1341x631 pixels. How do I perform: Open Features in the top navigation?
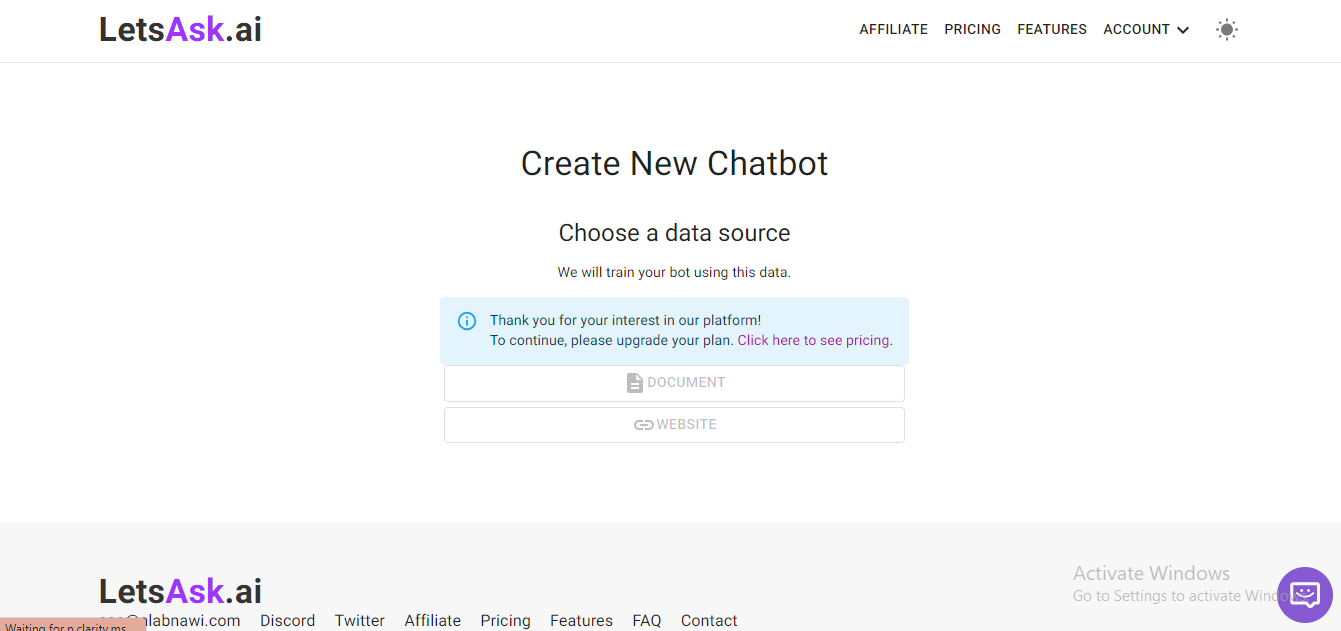pyautogui.click(x=1052, y=30)
